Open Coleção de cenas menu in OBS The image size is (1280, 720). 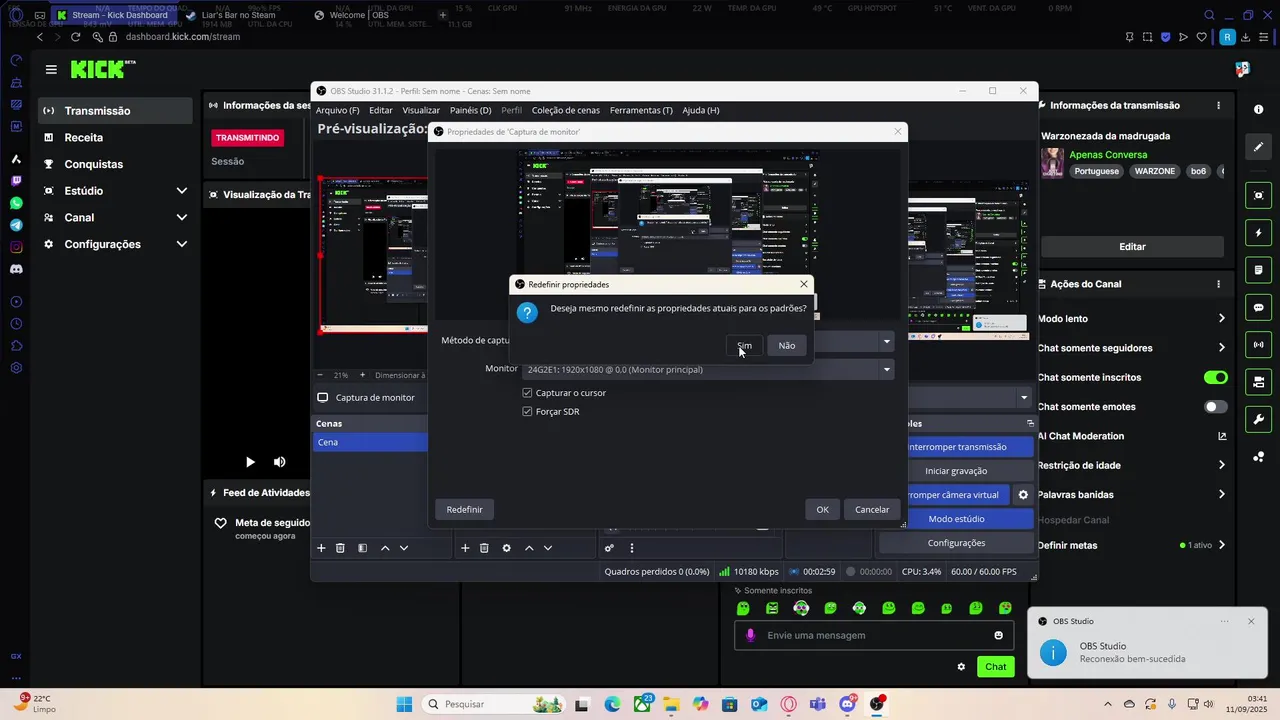point(566,110)
